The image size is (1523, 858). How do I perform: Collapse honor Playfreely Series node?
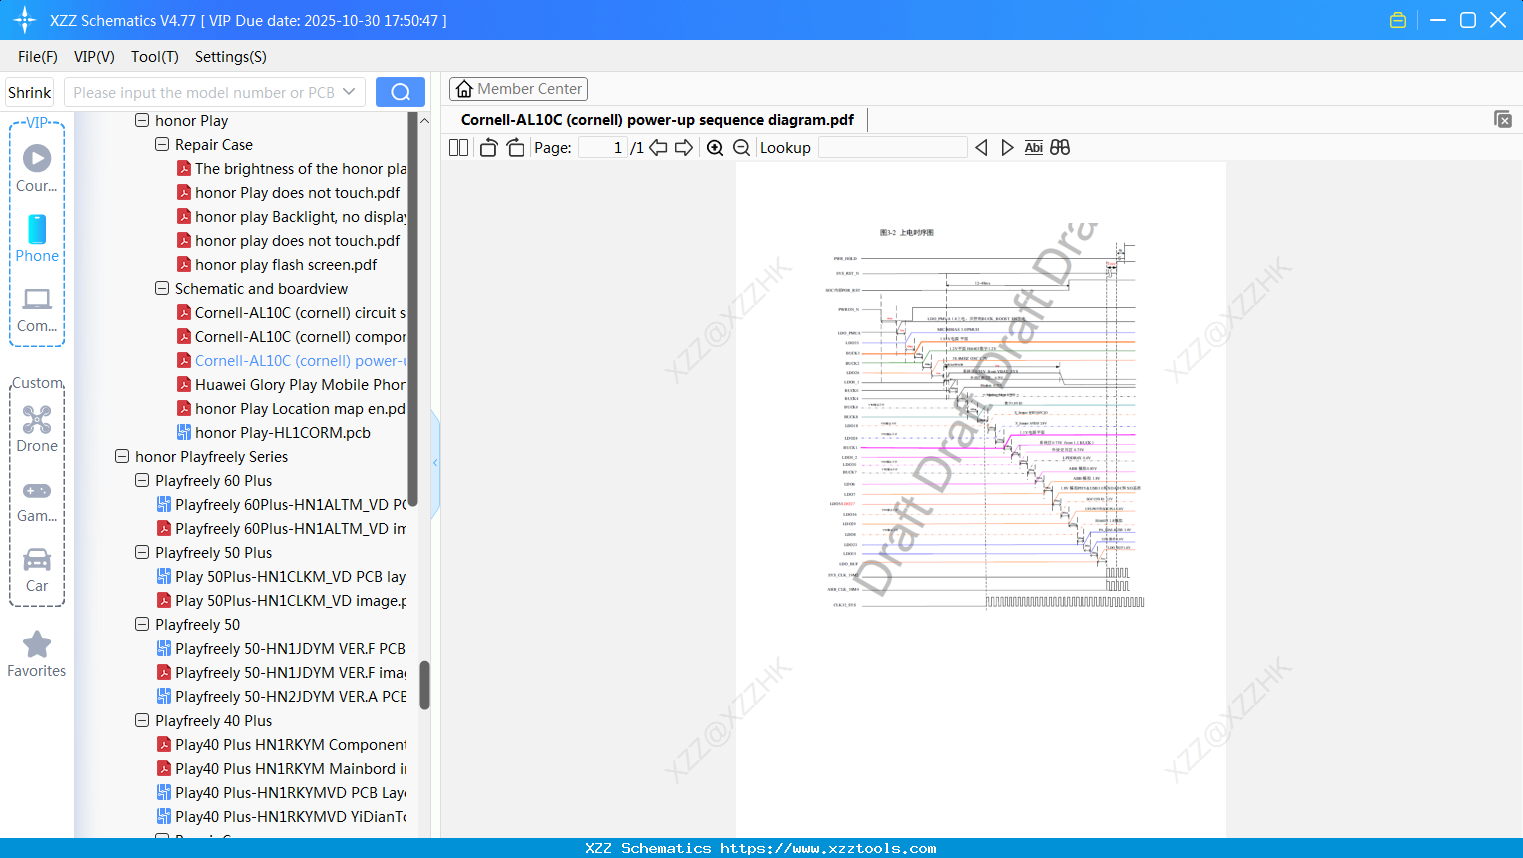coord(122,456)
